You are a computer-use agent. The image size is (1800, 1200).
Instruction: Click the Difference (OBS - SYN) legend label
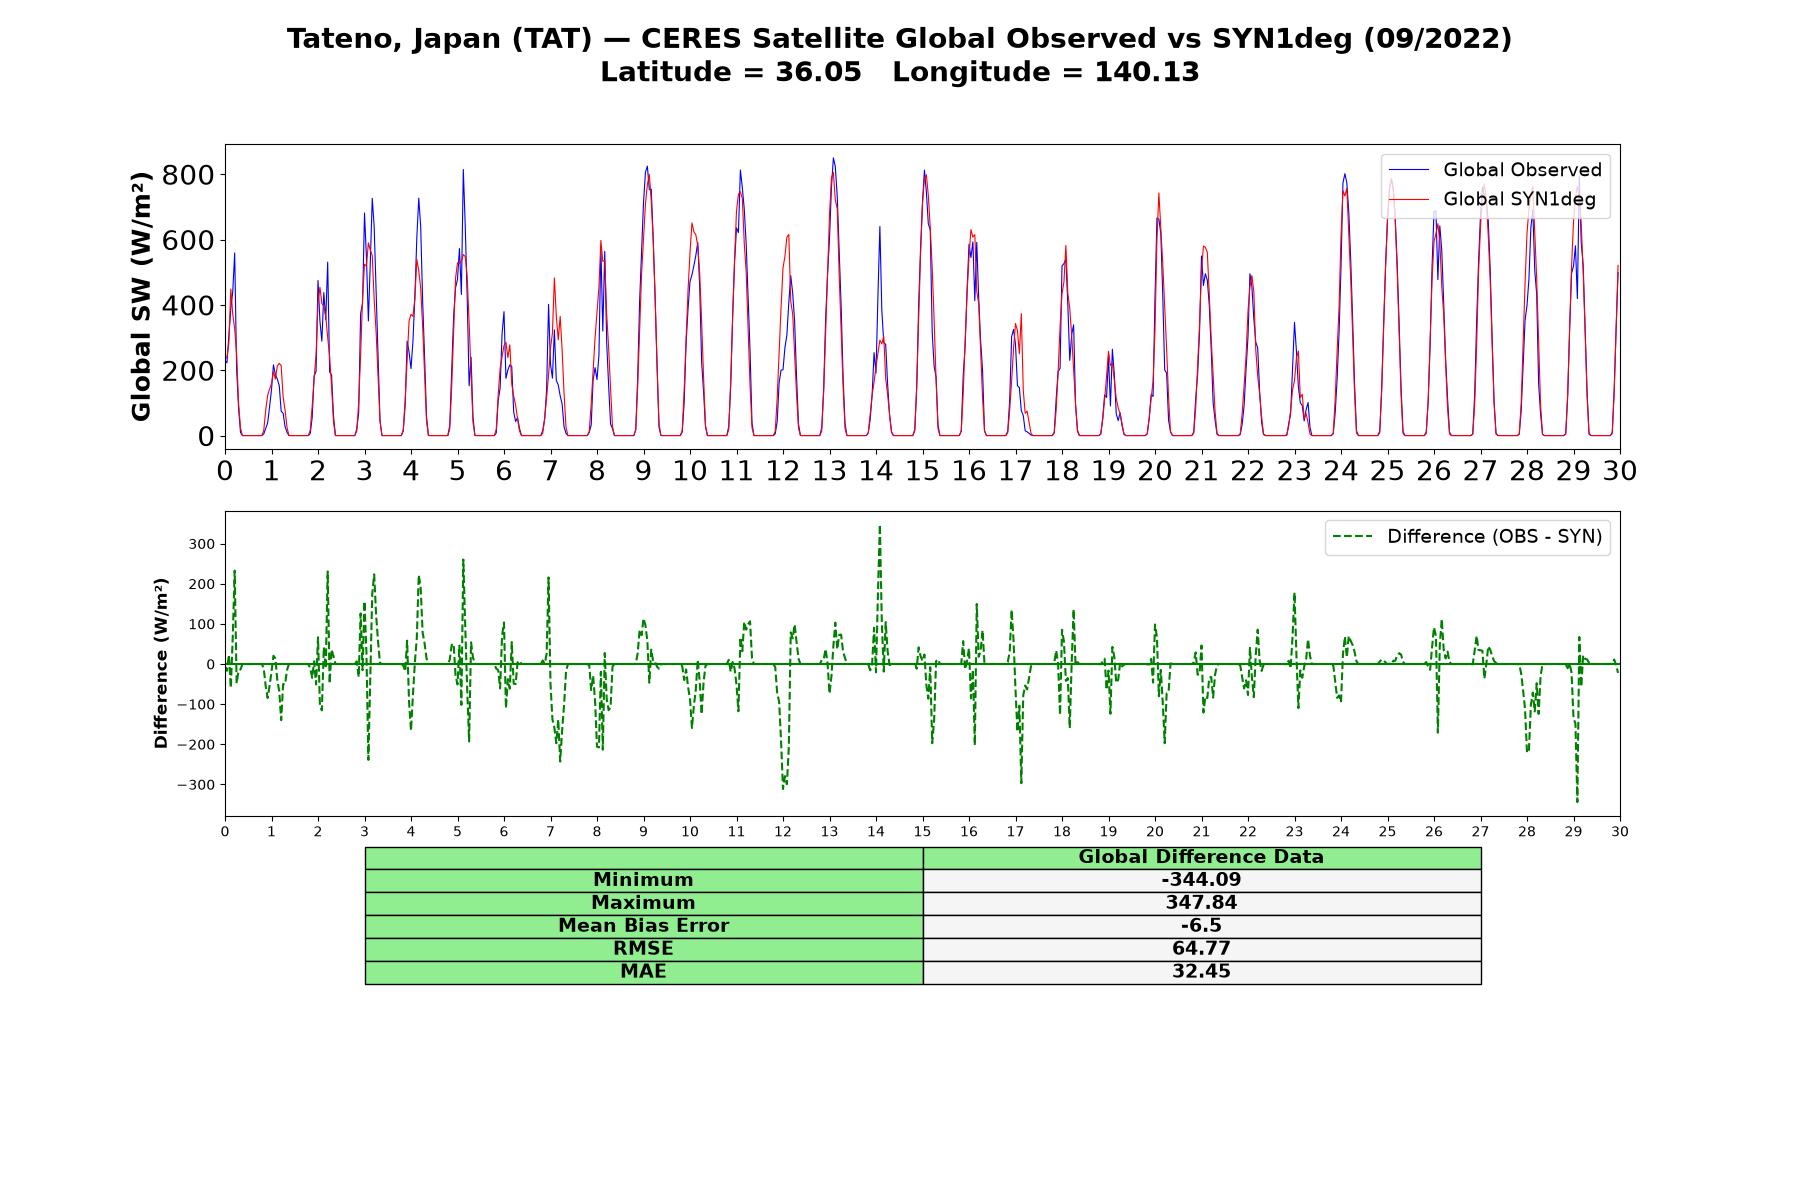pos(1494,537)
